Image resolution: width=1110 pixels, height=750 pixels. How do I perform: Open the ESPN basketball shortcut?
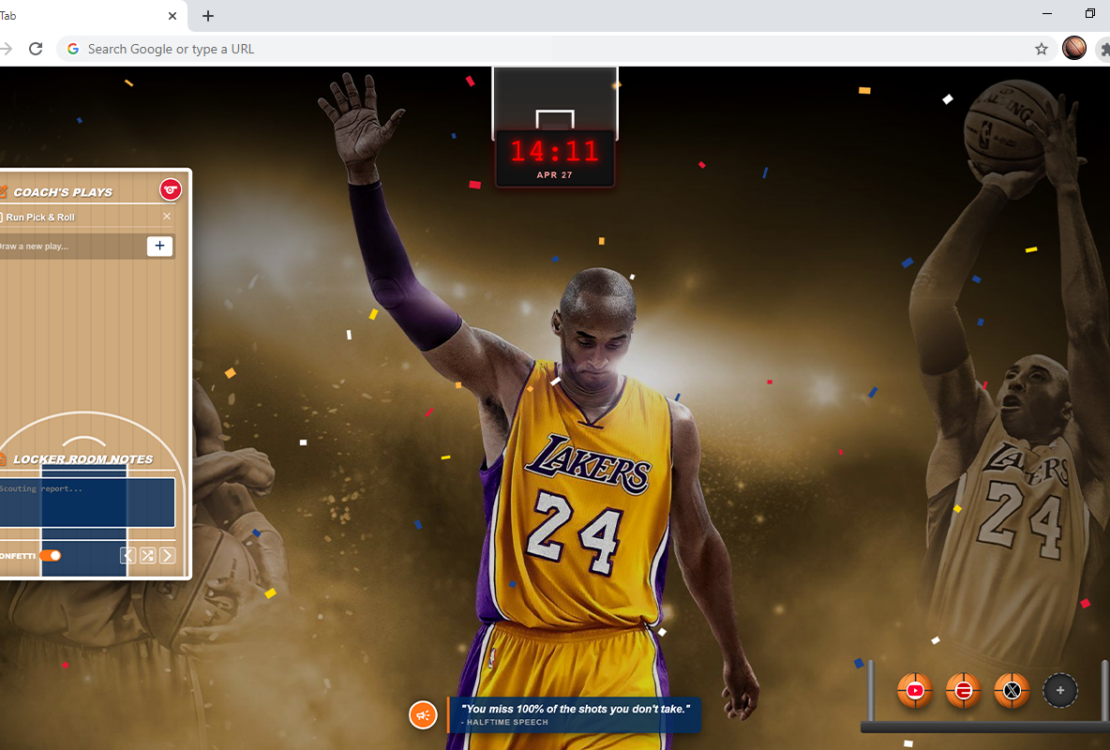[x=963, y=690]
